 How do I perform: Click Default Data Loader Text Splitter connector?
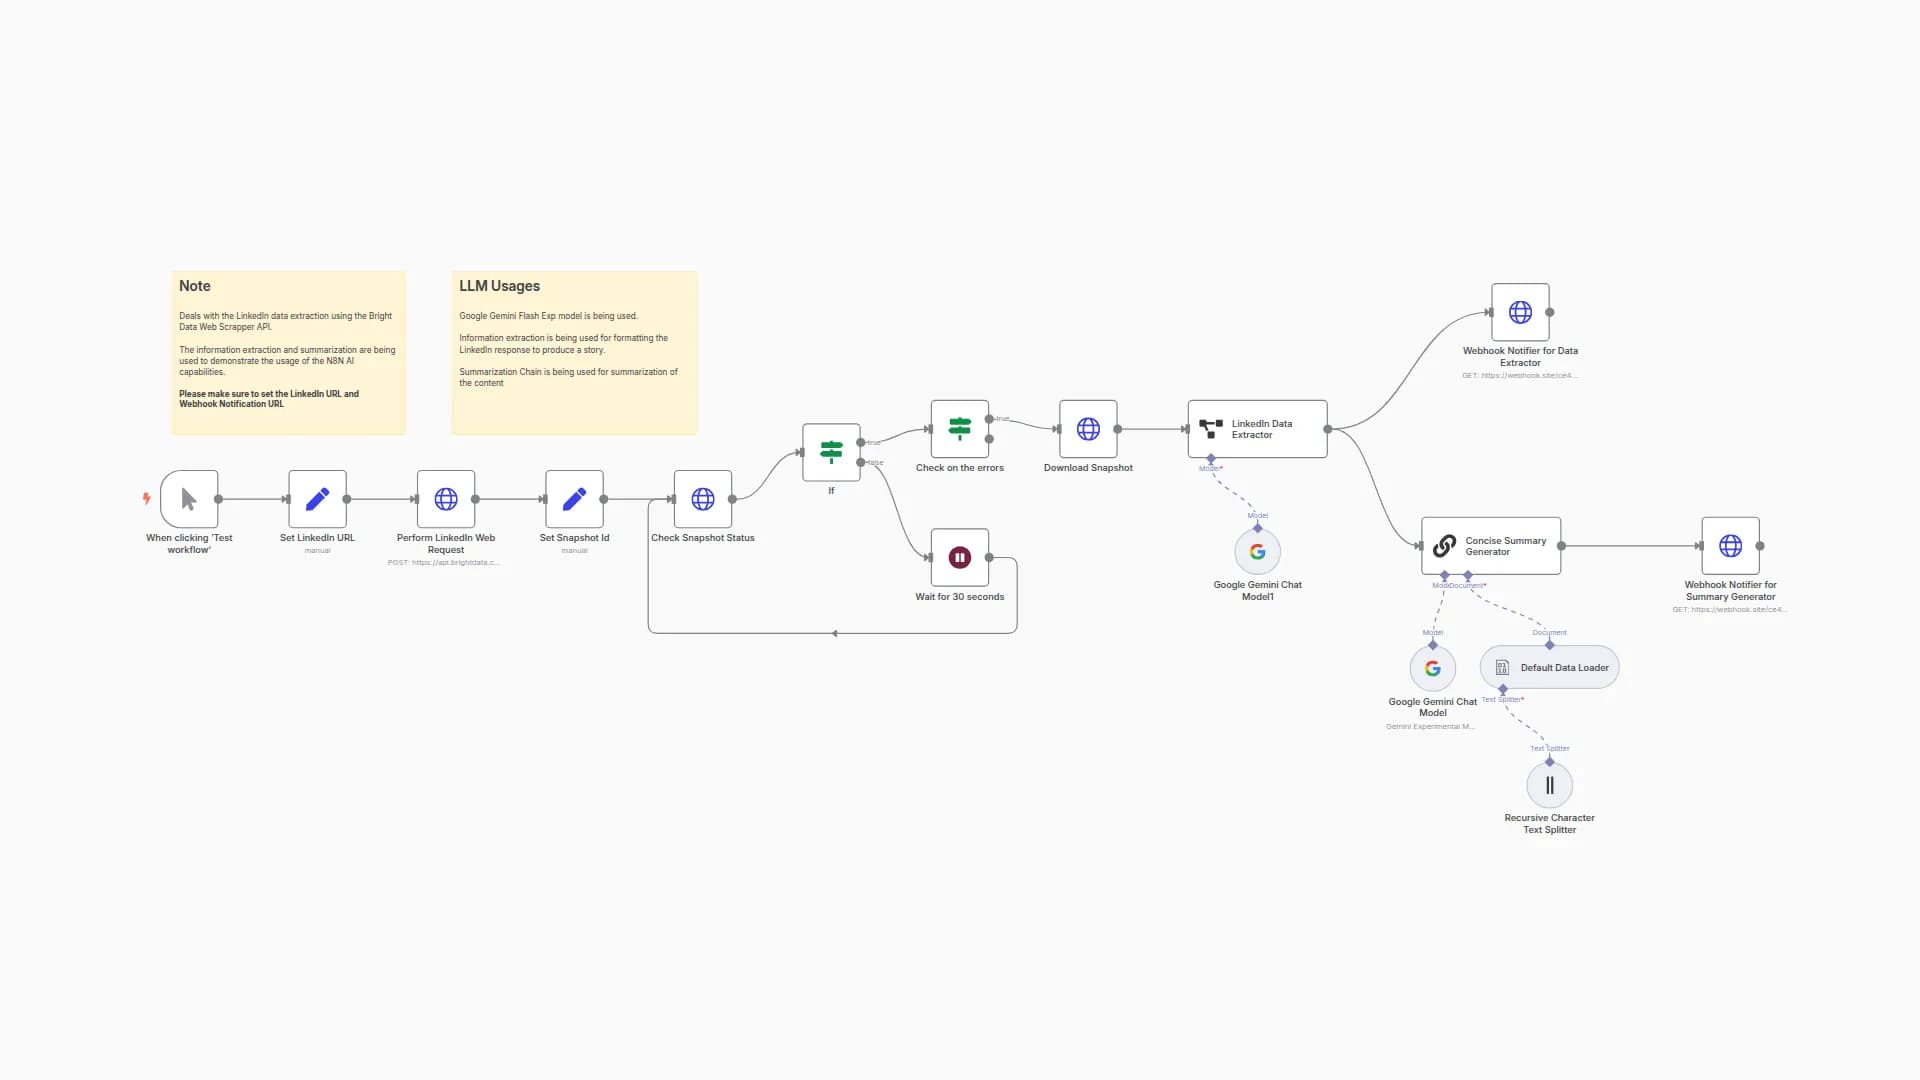point(1503,690)
